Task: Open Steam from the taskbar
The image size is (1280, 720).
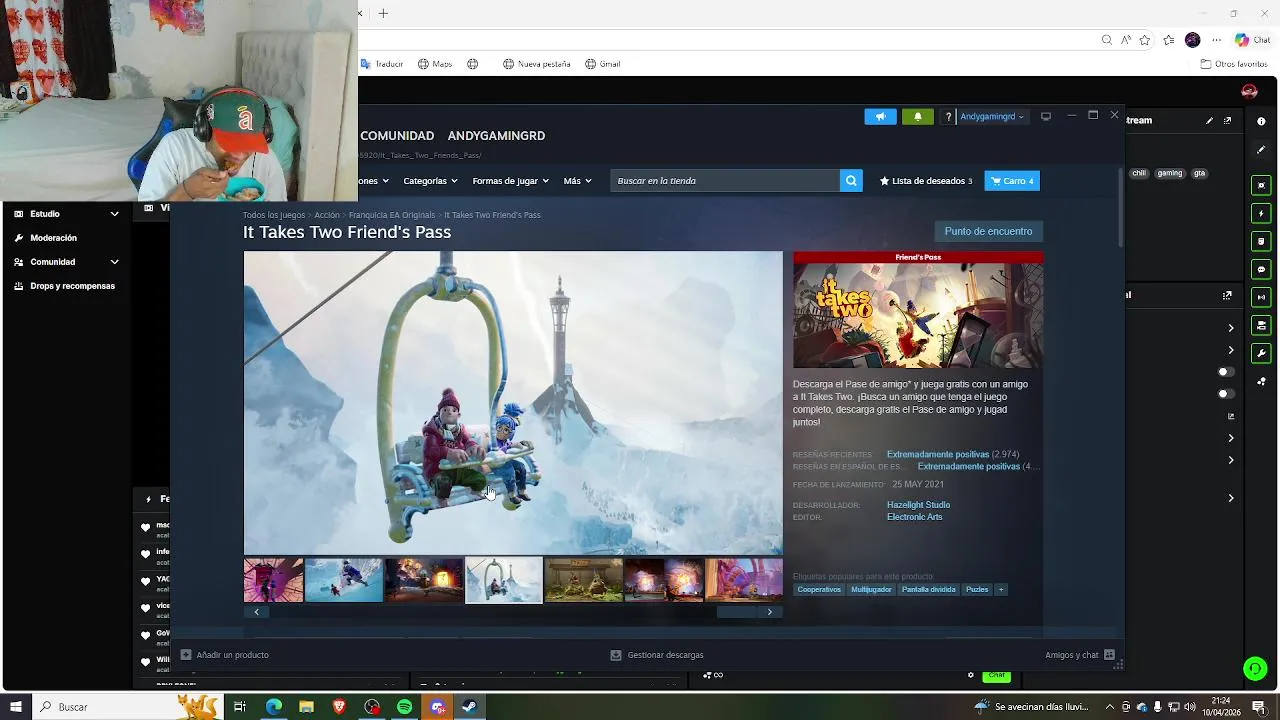Action: (469, 707)
